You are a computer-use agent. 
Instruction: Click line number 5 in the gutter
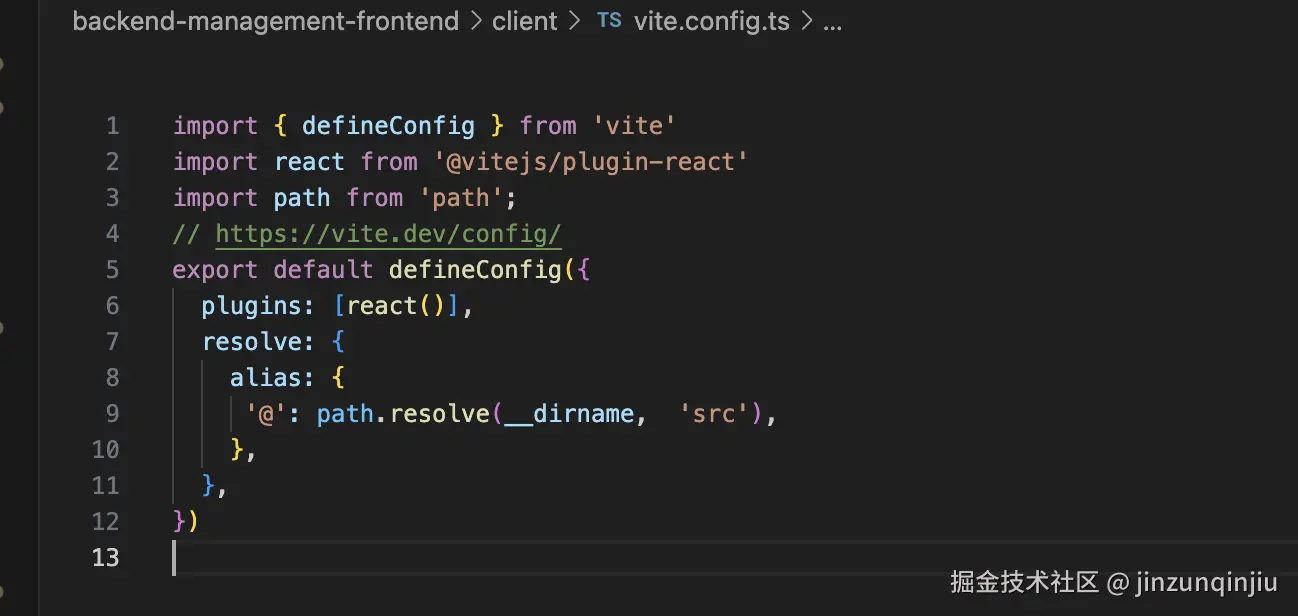coord(112,270)
